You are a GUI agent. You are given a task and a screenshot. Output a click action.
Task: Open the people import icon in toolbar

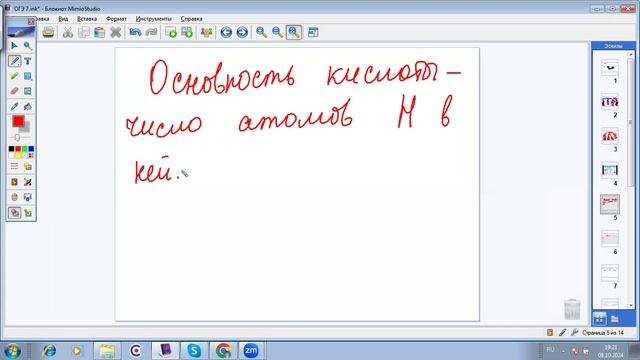pos(207,32)
